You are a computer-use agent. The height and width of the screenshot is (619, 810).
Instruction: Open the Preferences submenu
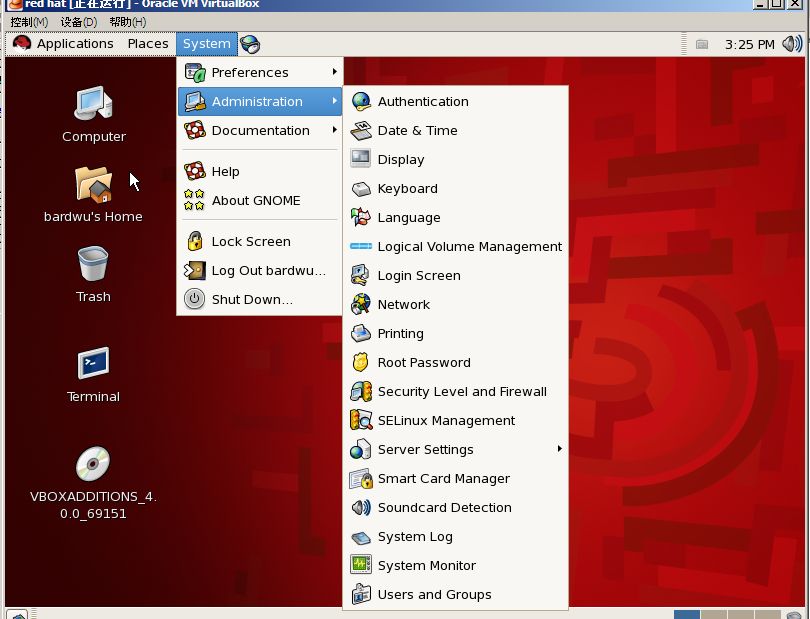click(260, 72)
